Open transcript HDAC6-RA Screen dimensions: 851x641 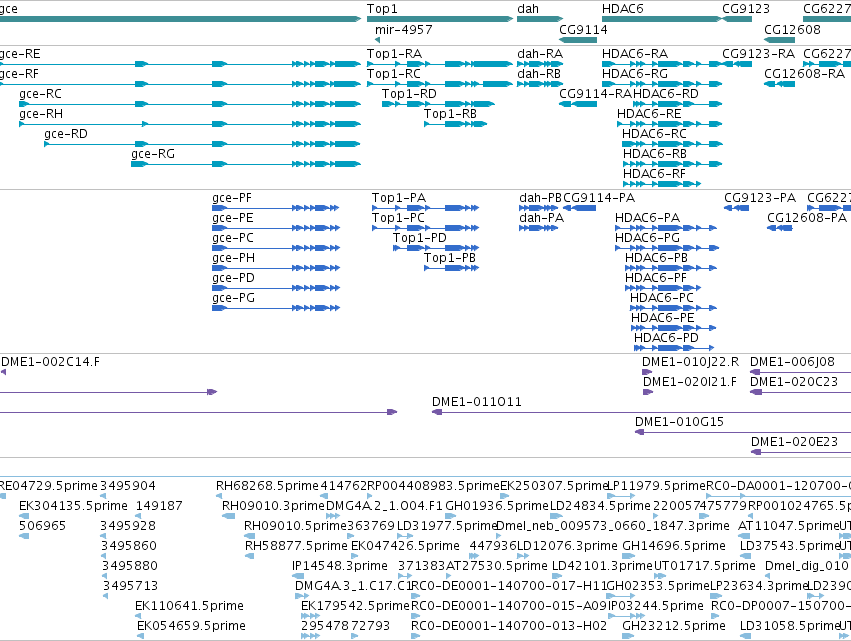point(635,54)
